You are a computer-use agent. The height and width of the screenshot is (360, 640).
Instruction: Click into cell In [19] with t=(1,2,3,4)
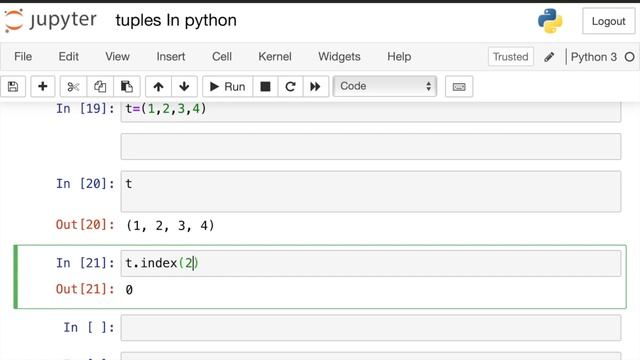371,111
